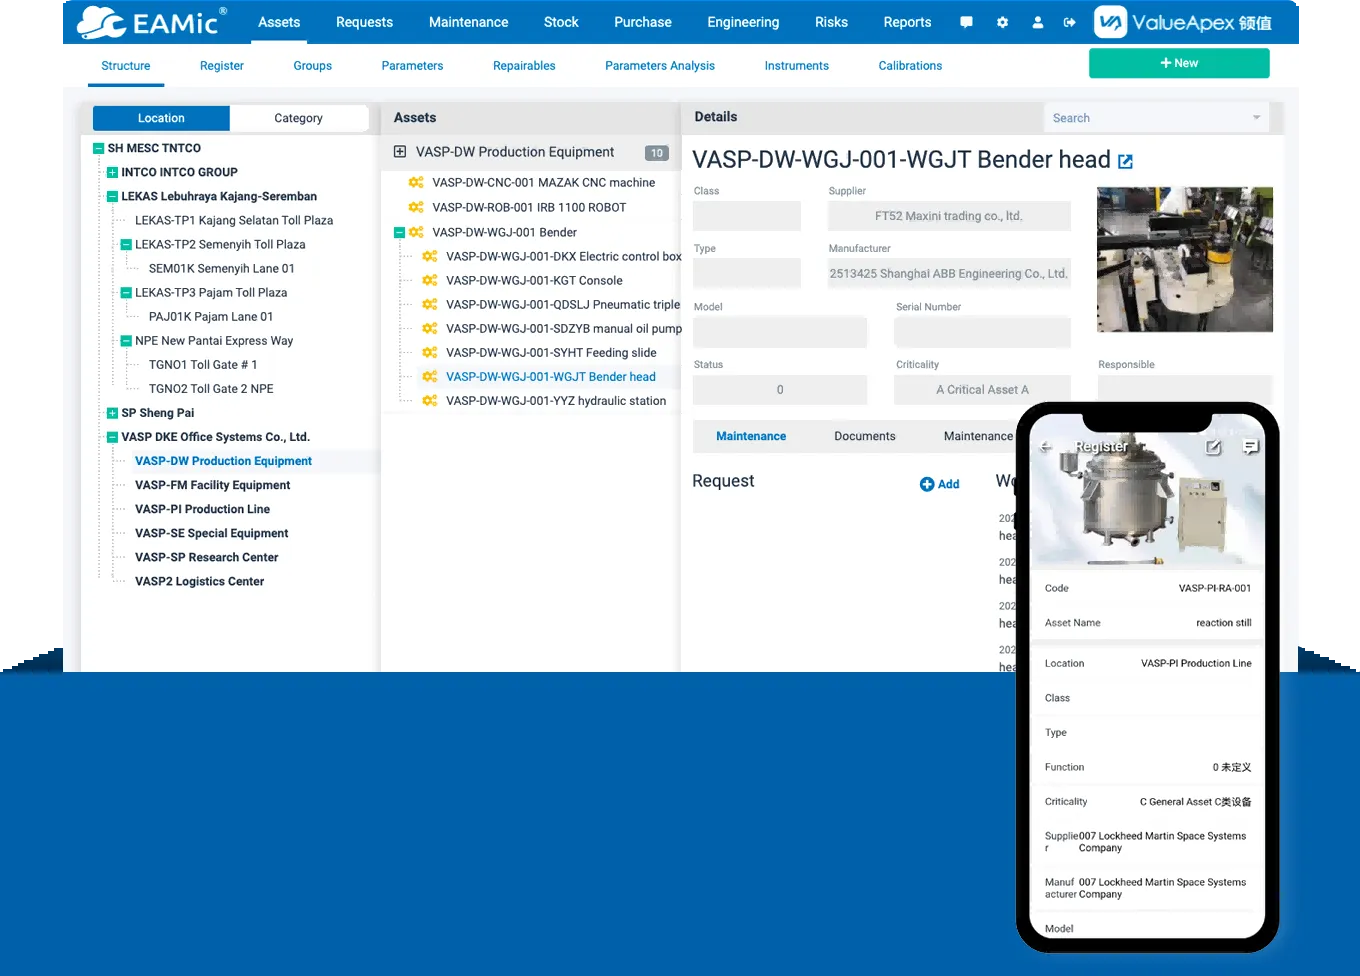Collapse the SH MESC TNTCO tree node
Image resolution: width=1360 pixels, height=976 pixels.
[x=97, y=148]
